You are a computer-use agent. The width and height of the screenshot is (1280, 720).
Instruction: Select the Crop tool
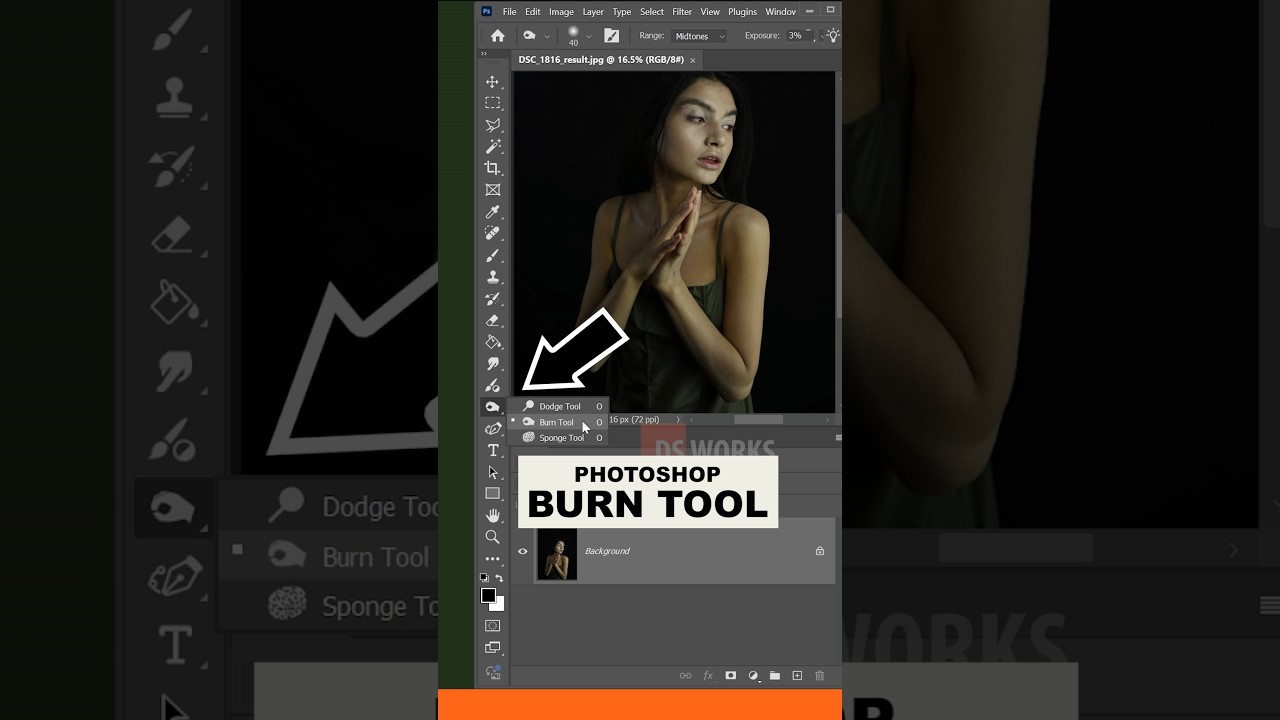click(x=492, y=168)
